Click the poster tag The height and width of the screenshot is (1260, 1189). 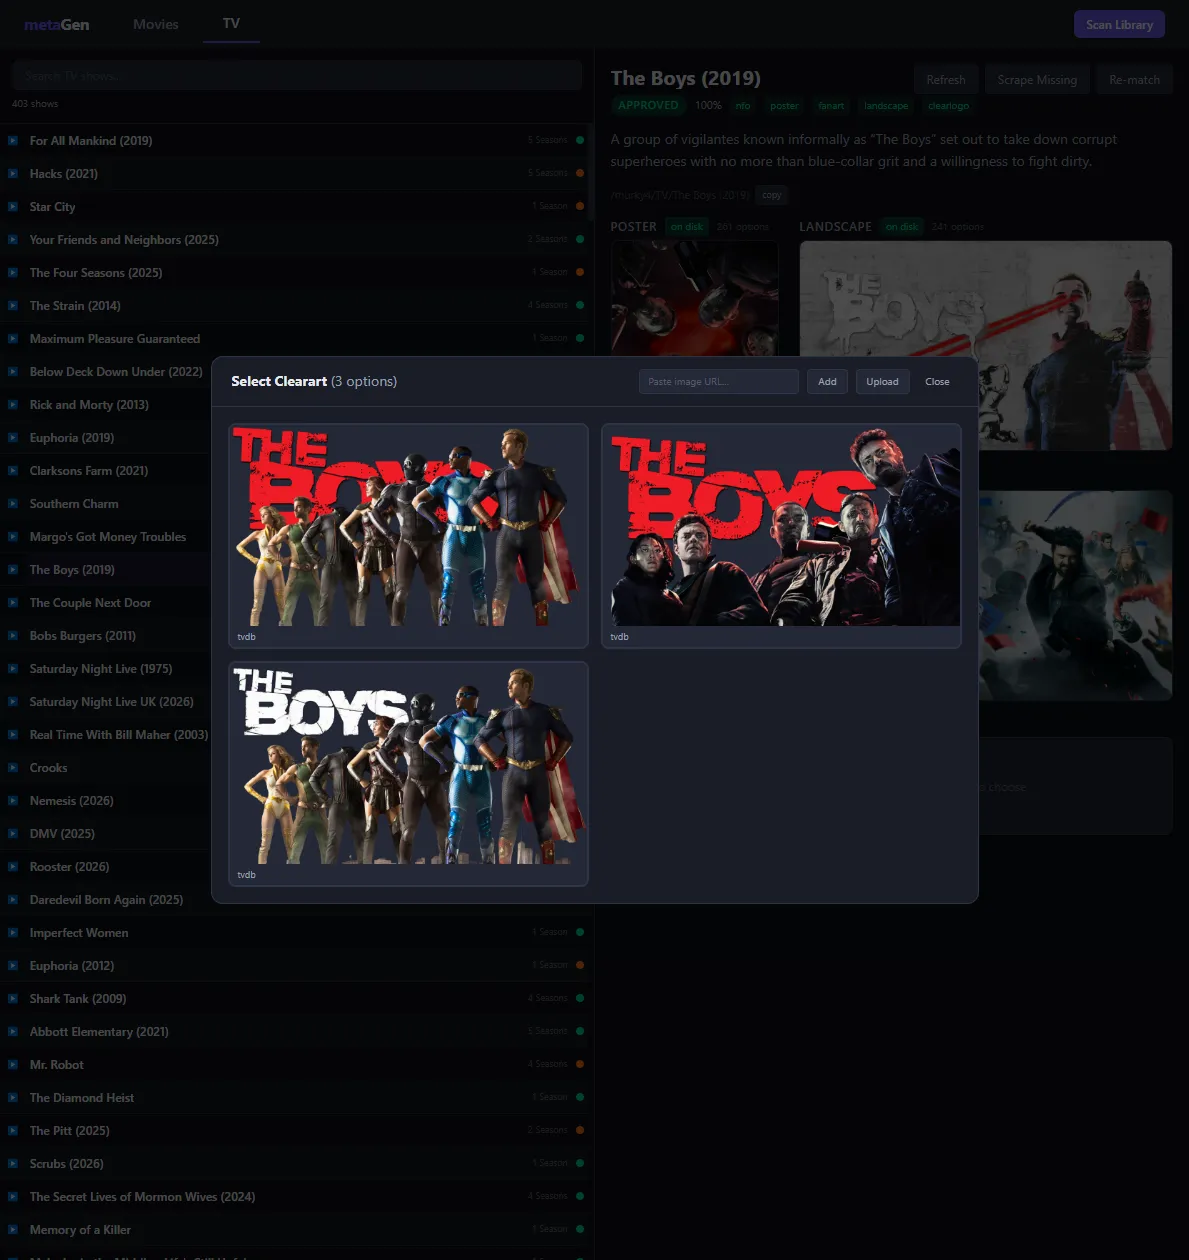tap(784, 106)
